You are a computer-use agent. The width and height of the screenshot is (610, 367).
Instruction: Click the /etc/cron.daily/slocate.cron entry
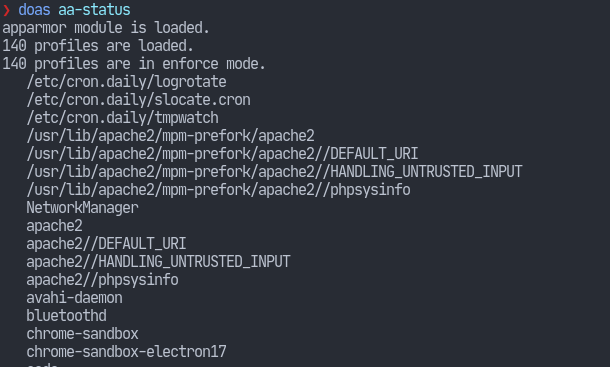click(138, 100)
